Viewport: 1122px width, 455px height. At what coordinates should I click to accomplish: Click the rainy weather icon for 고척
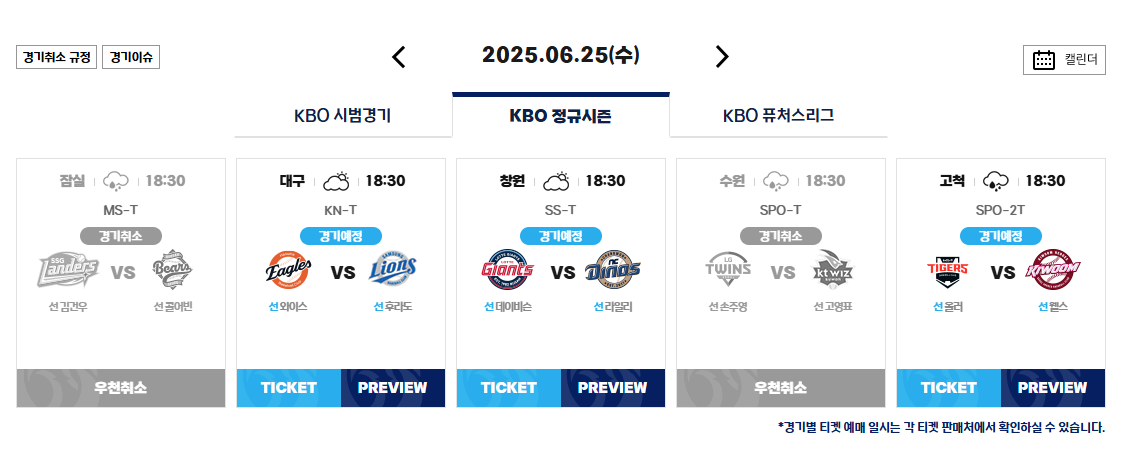point(995,182)
